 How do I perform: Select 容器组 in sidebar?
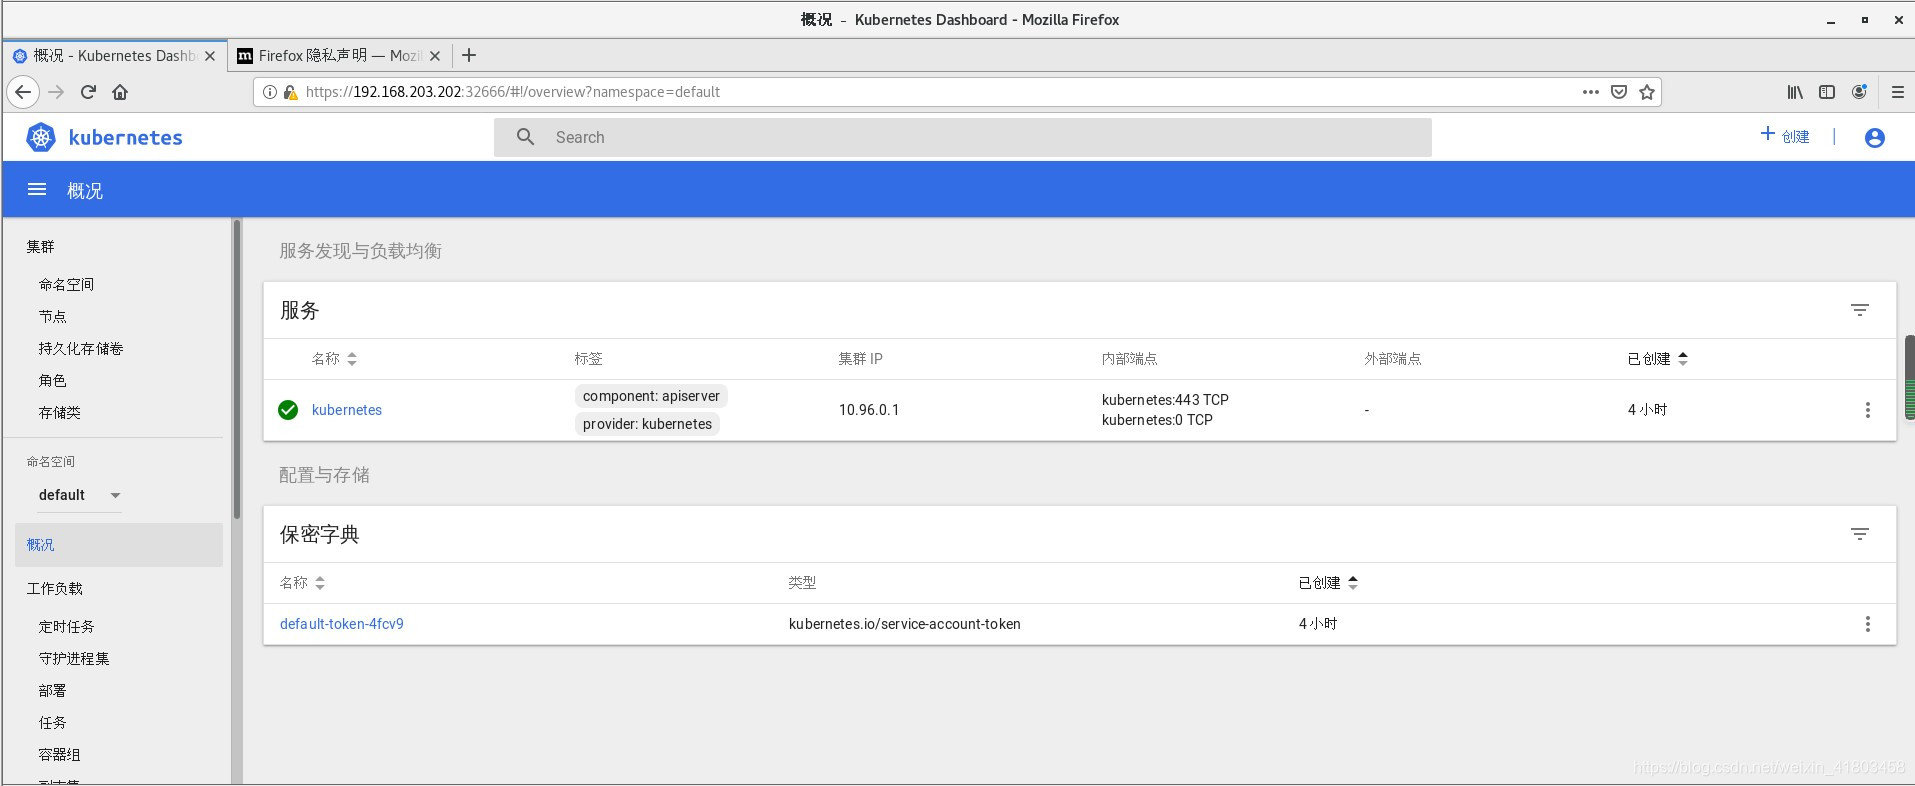click(59, 755)
